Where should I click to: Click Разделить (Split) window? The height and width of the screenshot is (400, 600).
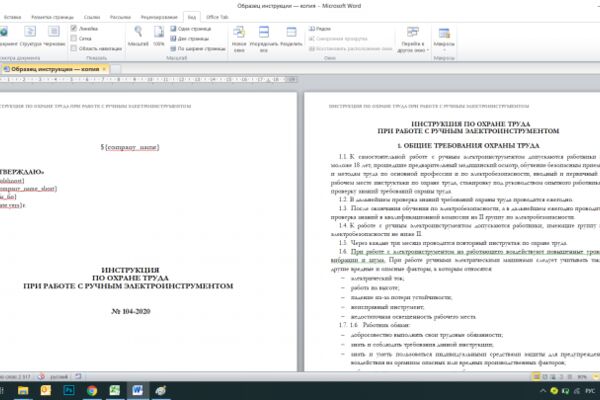click(291, 36)
